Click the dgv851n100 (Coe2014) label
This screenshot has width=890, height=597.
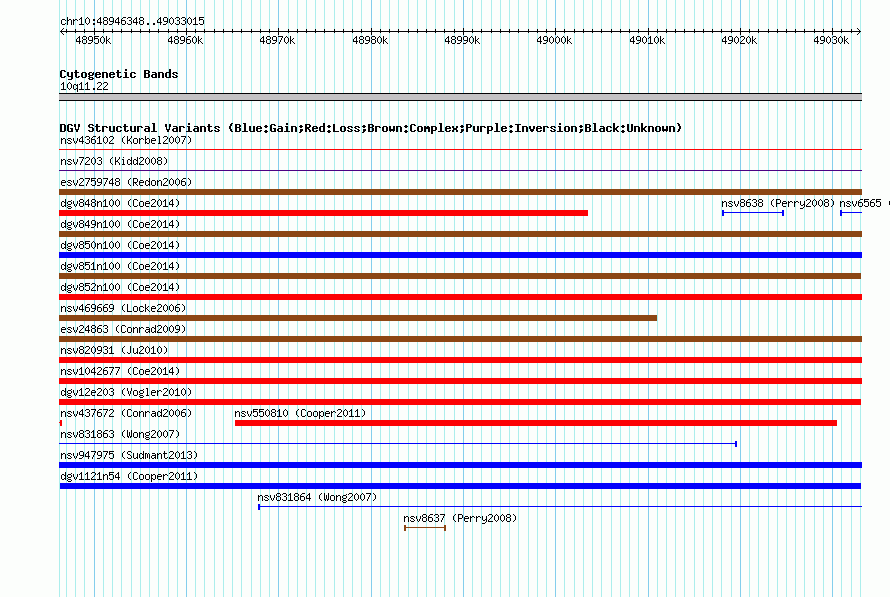click(120, 266)
